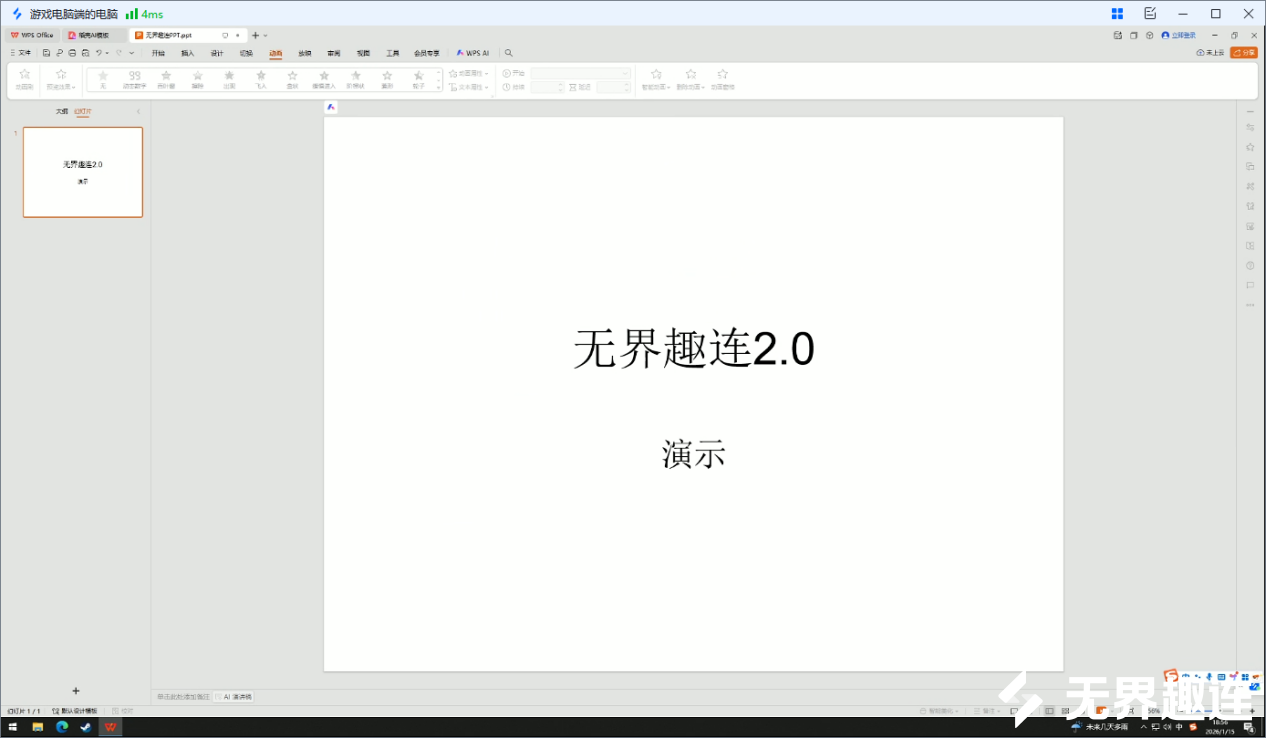Apply the 百叶窗 blinds animation effect
This screenshot has height=738, width=1266.
pos(166,80)
